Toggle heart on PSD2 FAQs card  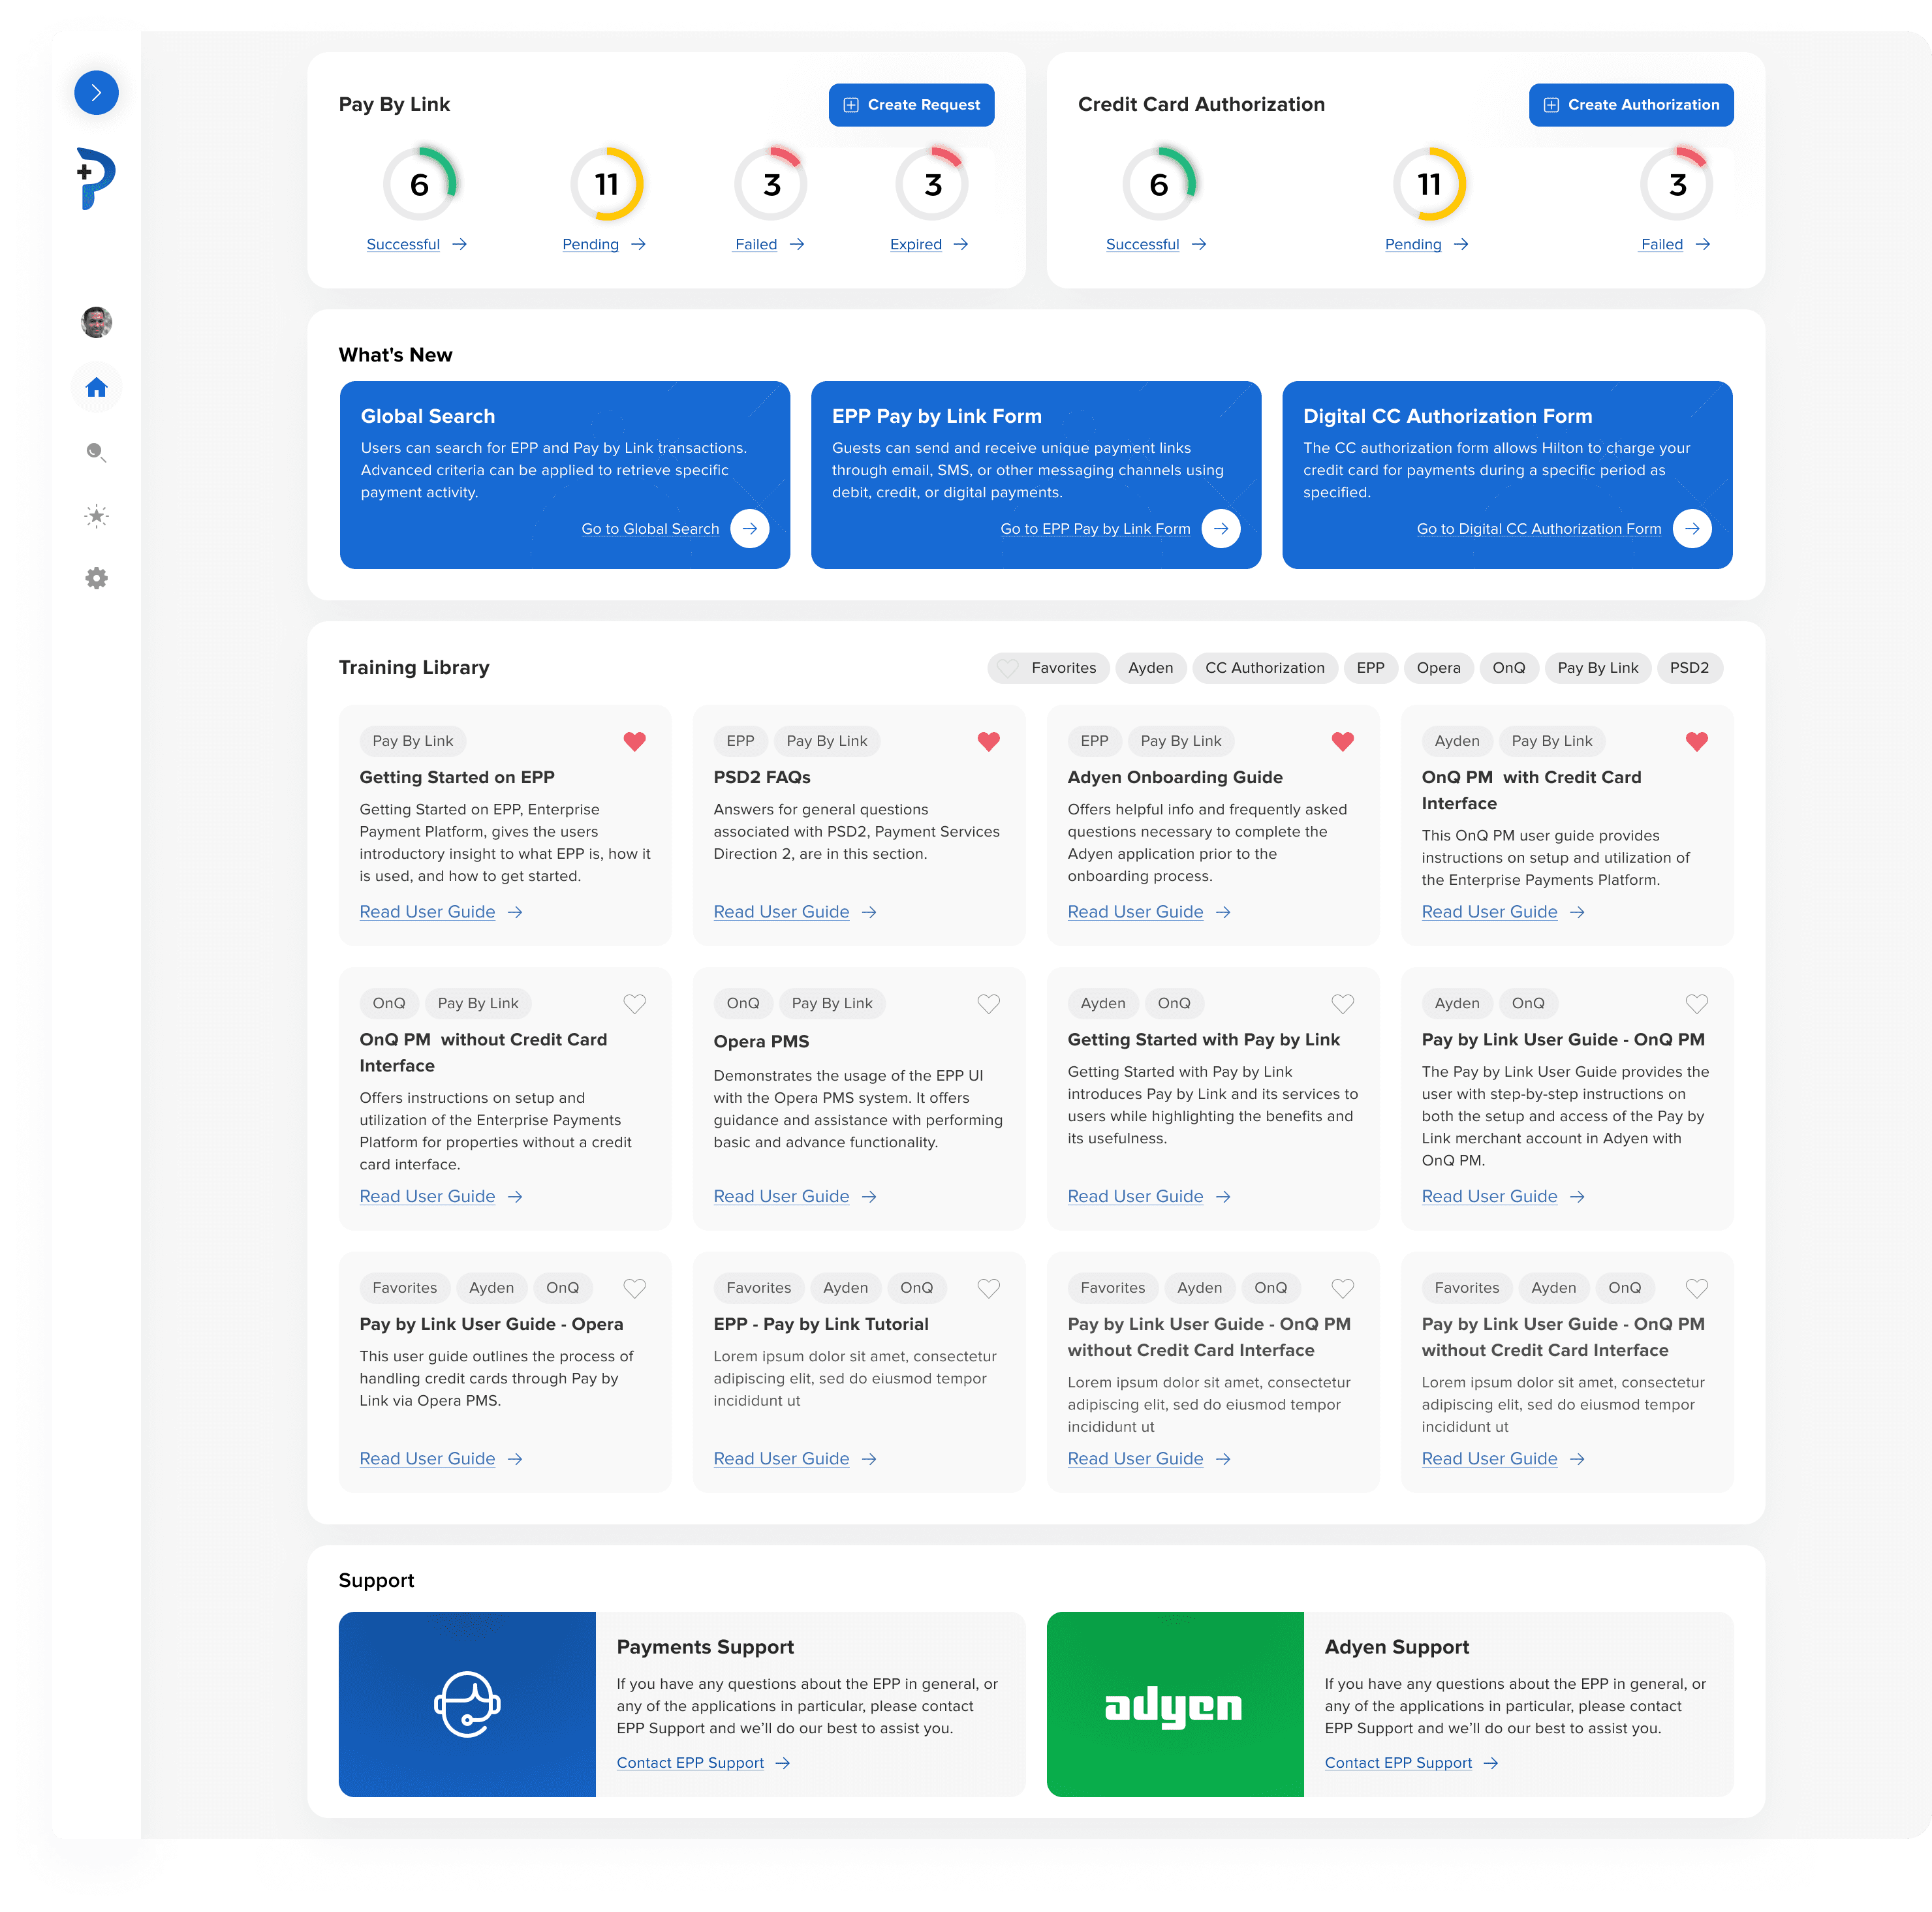coord(988,741)
